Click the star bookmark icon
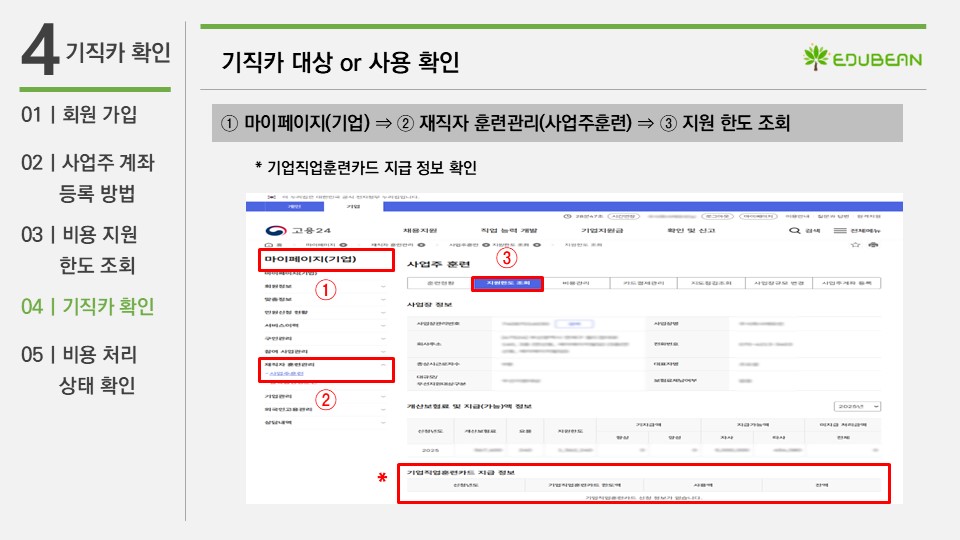 (854, 244)
